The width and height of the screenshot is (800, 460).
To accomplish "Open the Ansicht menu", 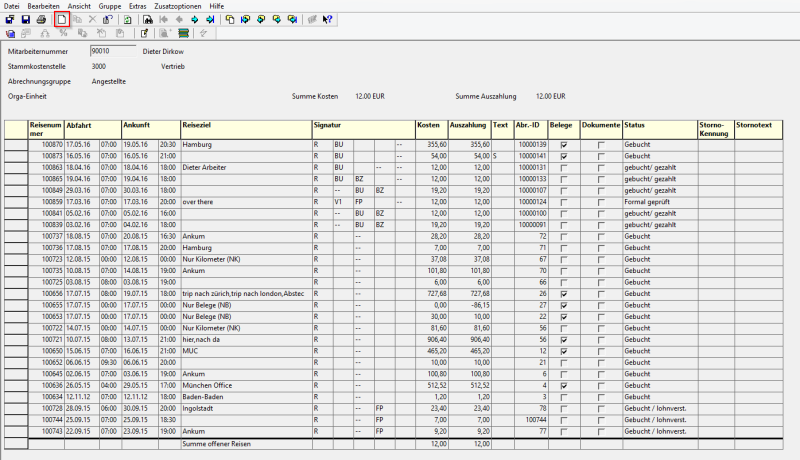I will click(79, 6).
